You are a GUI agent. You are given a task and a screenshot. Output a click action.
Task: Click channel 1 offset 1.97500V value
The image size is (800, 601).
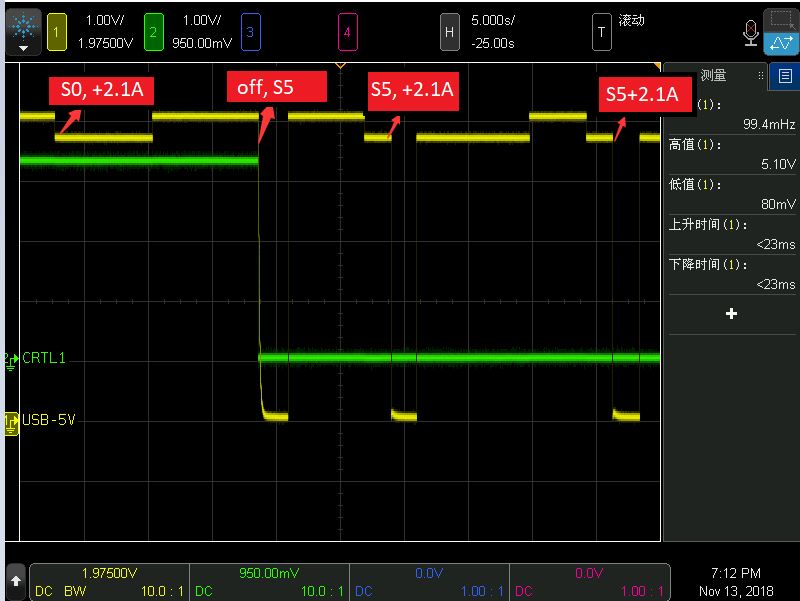(105, 43)
